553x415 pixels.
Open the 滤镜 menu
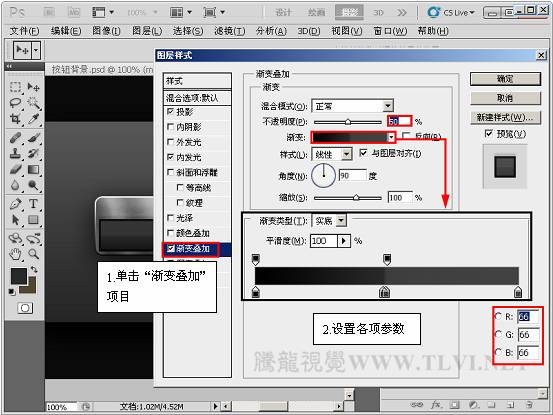pos(229,31)
